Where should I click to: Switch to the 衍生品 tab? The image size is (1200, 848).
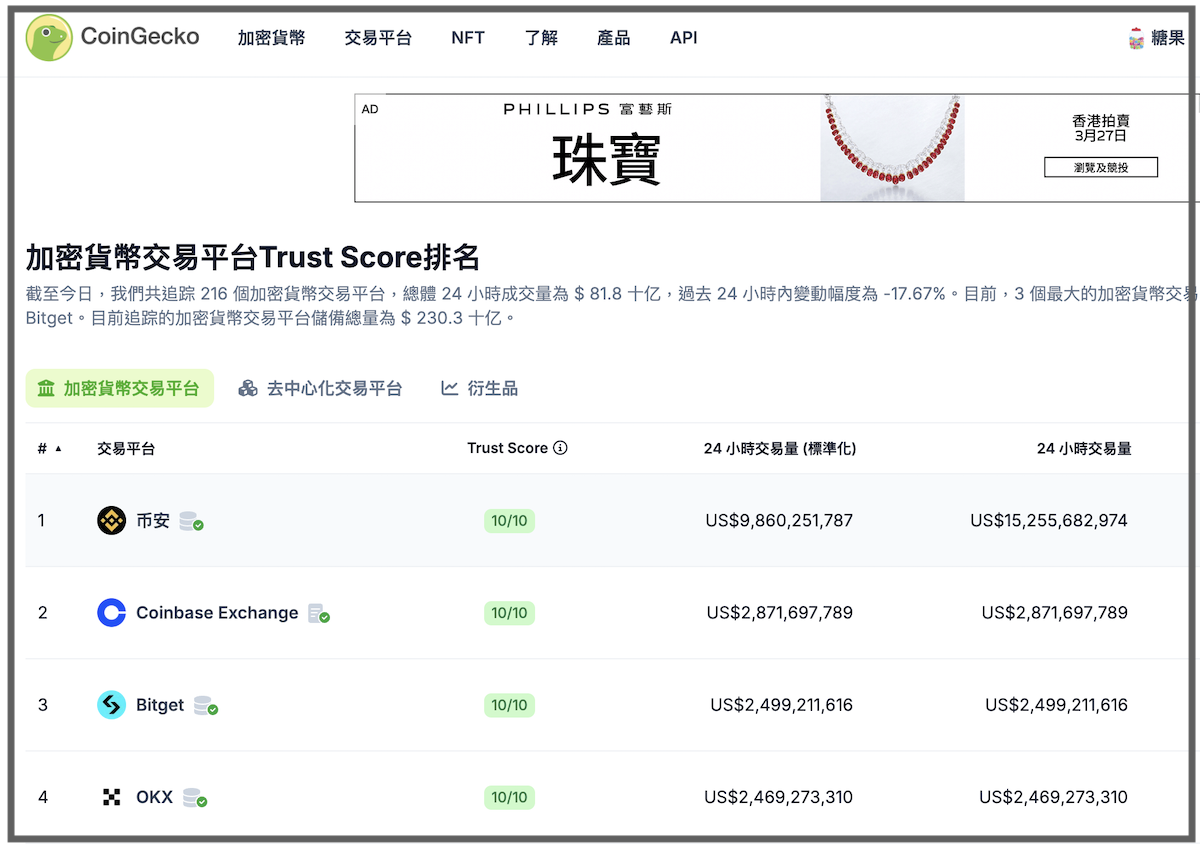pyautogui.click(x=480, y=388)
